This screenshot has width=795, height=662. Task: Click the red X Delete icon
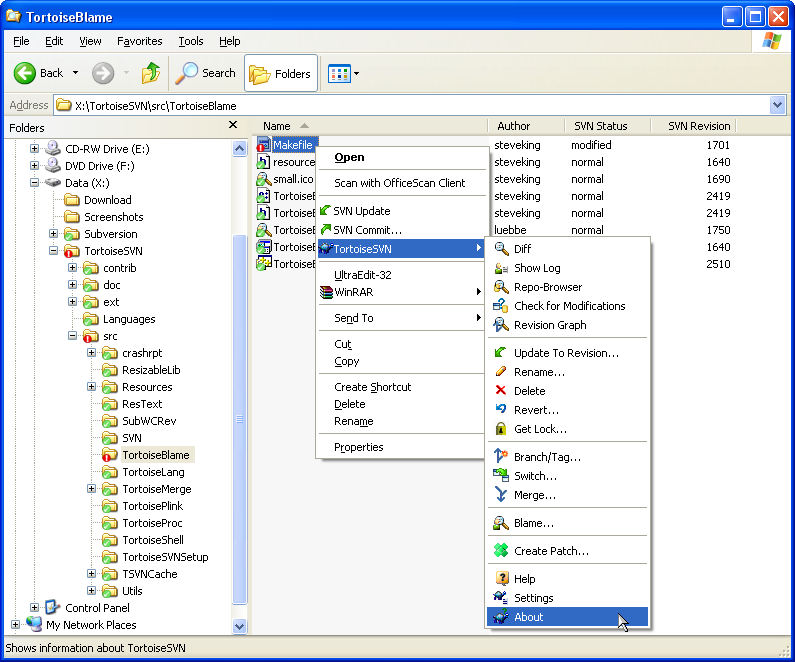pyautogui.click(x=501, y=391)
